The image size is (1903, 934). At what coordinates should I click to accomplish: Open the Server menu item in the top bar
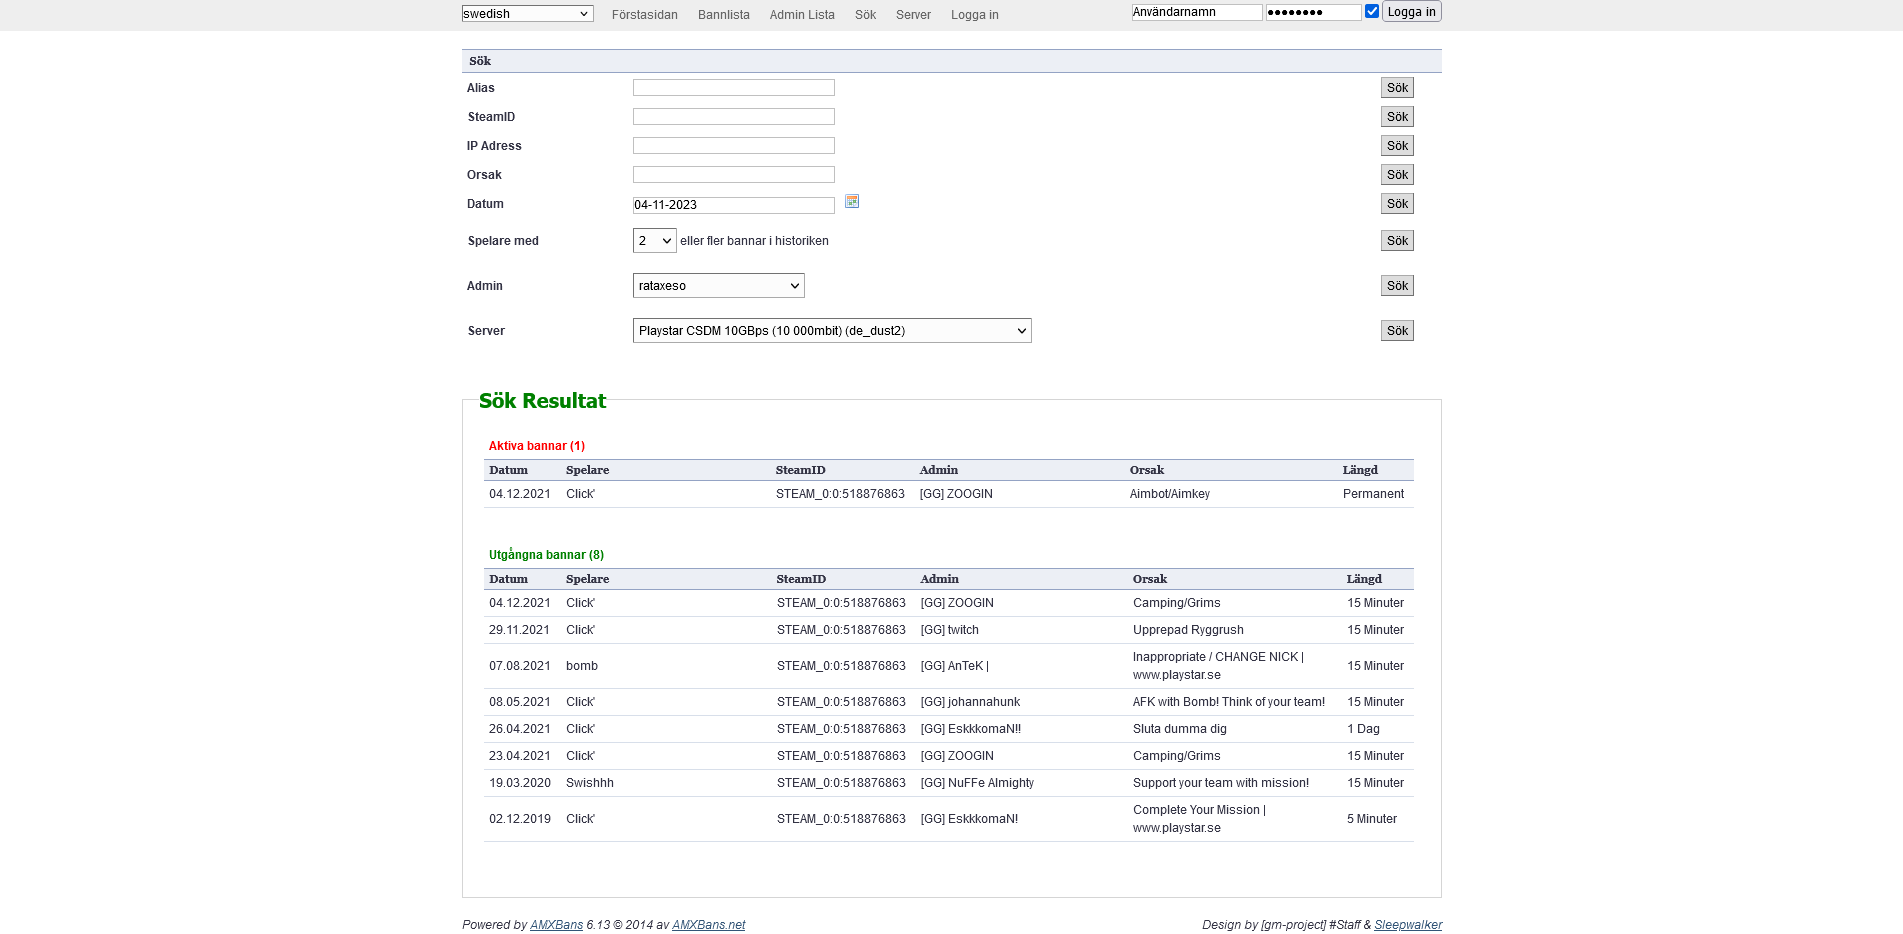click(x=913, y=15)
